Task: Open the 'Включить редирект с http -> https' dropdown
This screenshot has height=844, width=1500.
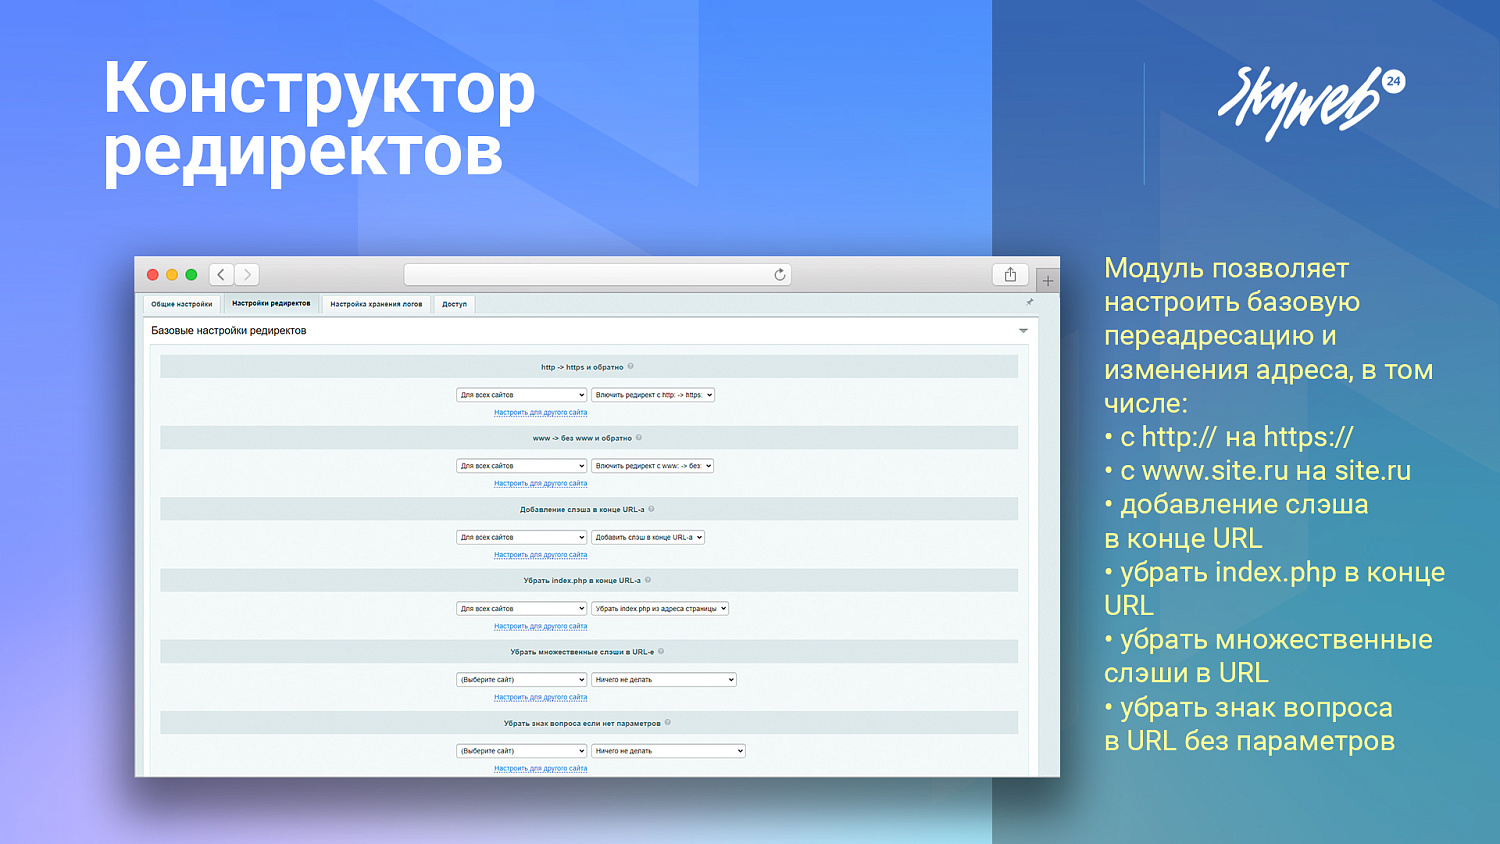Action: (653, 394)
